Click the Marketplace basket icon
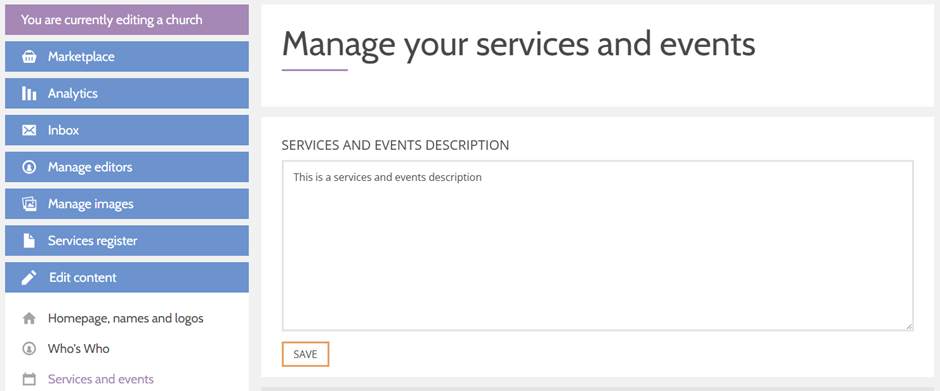Image resolution: width=940 pixels, height=391 pixels. point(29,57)
